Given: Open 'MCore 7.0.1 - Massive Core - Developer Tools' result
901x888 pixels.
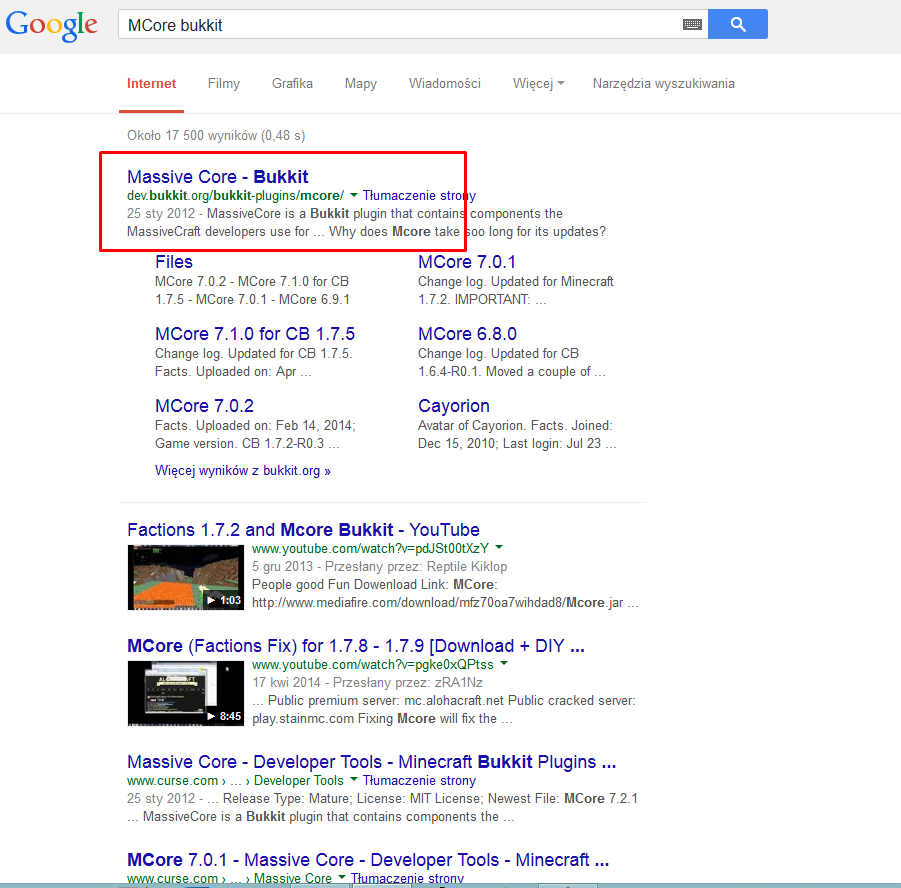Looking at the screenshot, I should pos(368,860).
